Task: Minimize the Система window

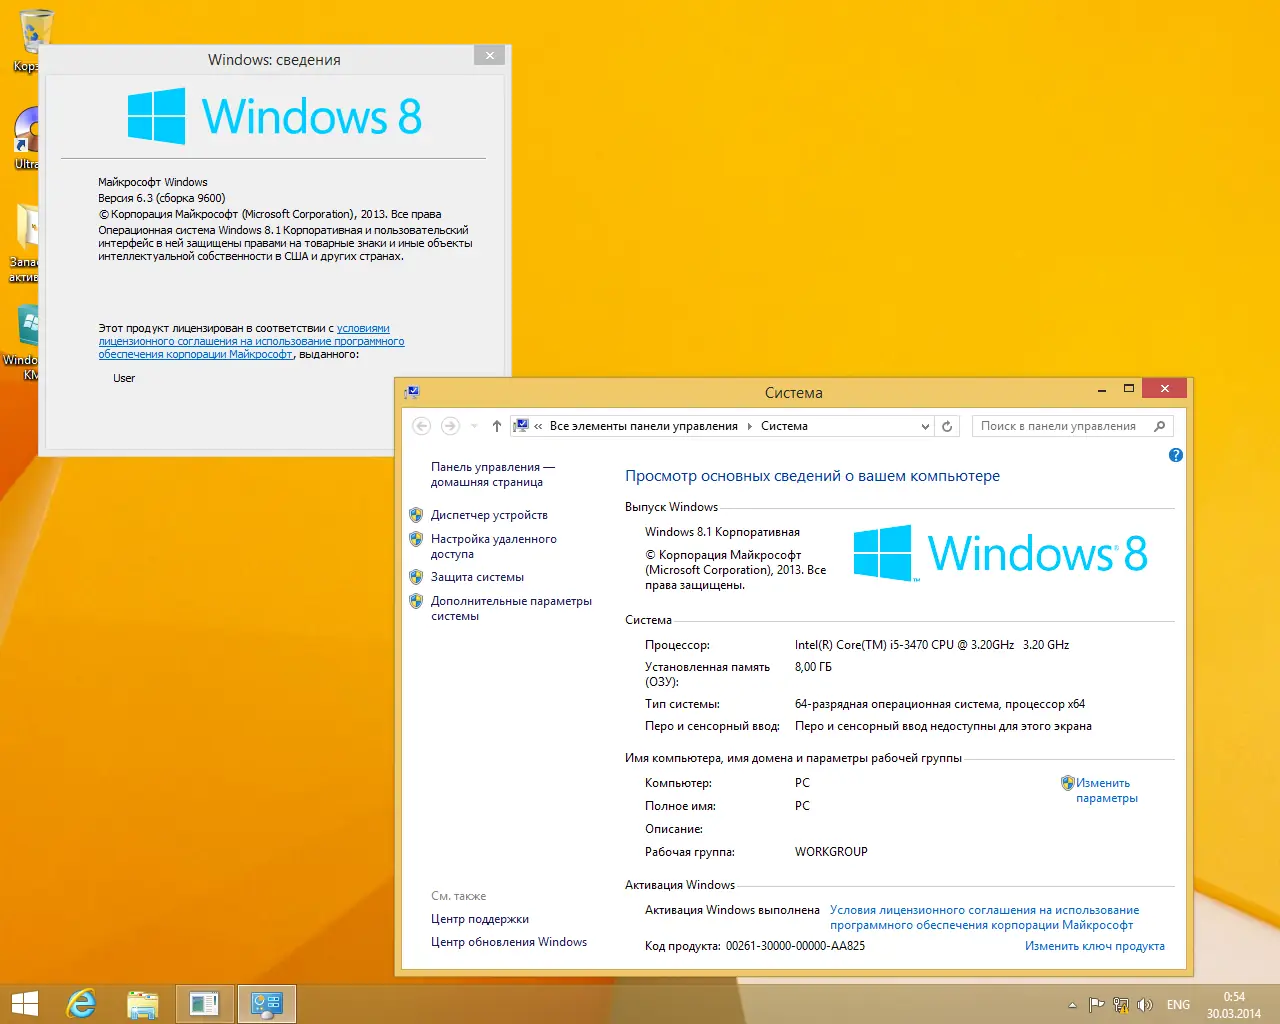Action: pyautogui.click(x=1102, y=390)
